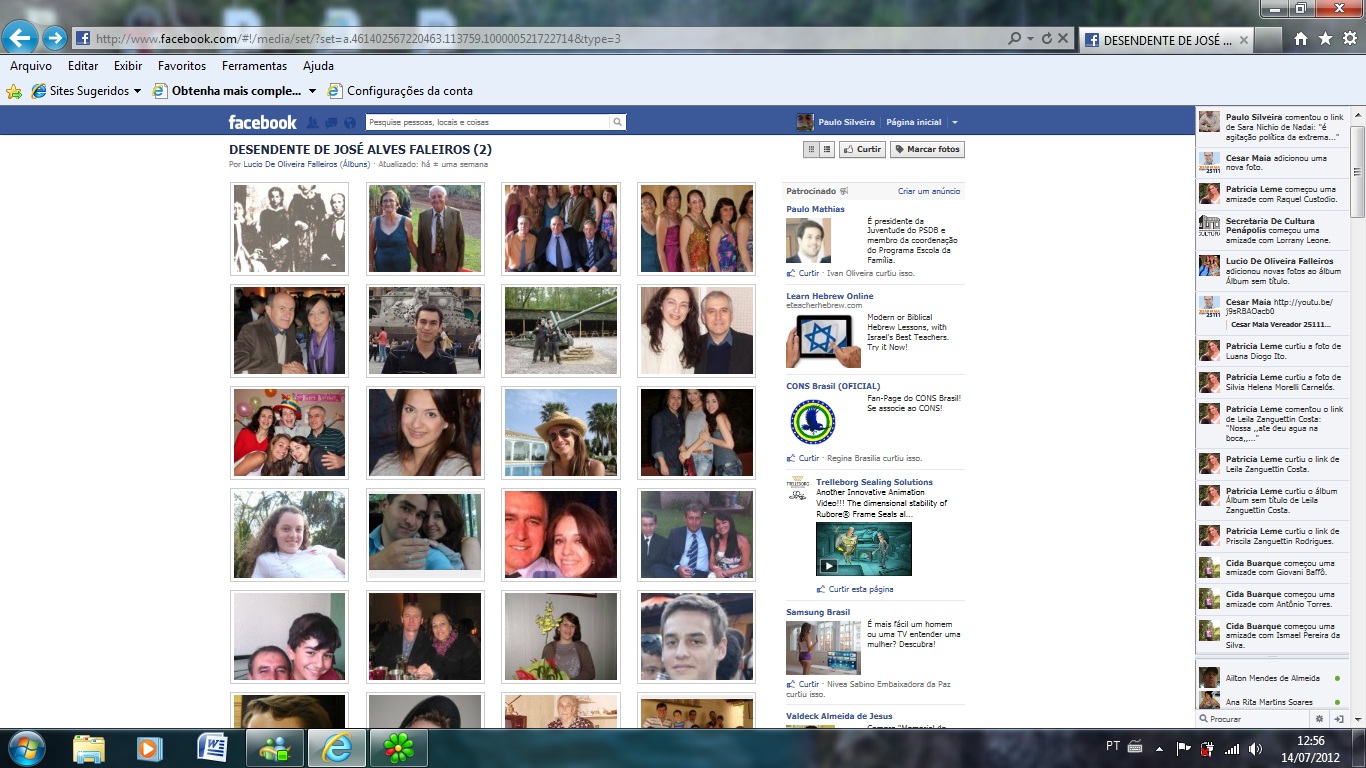Open the black-and-white family photo thumbnail
Image resolution: width=1366 pixels, height=768 pixels.
coord(289,228)
